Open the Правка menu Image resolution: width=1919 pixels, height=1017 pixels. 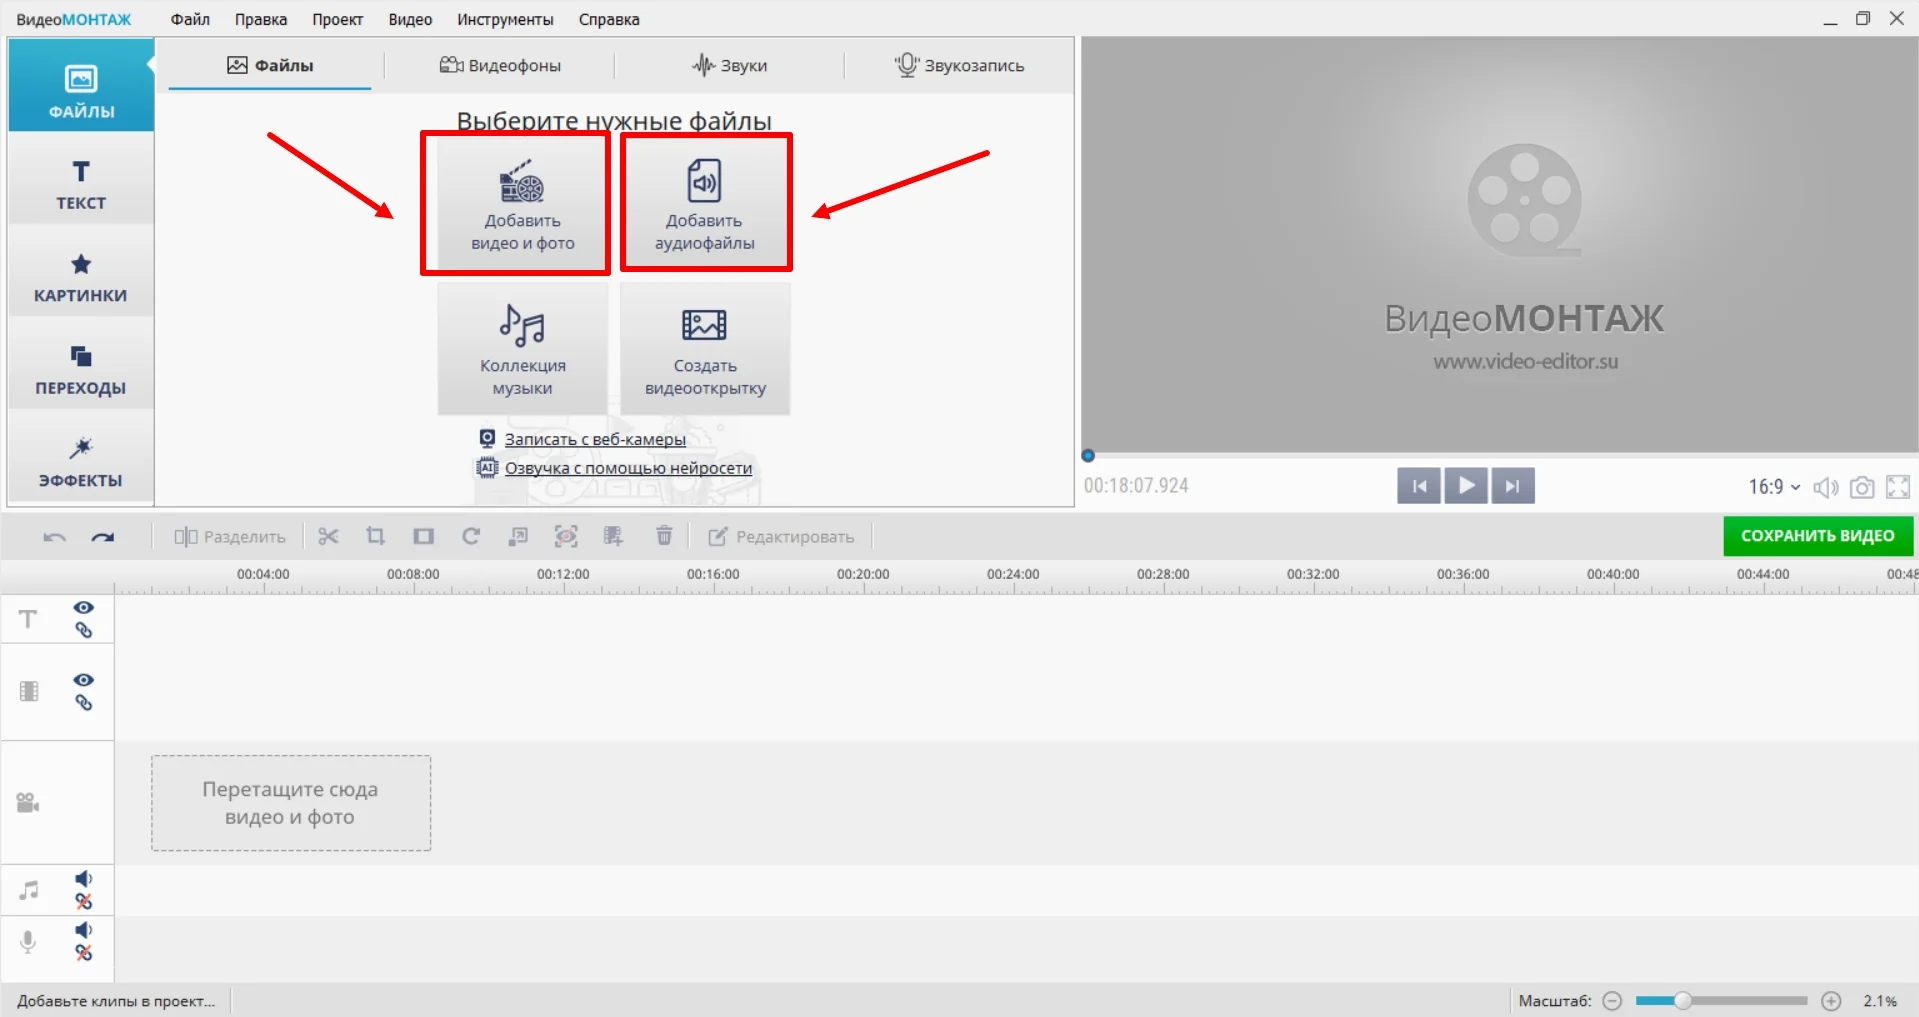(x=261, y=19)
